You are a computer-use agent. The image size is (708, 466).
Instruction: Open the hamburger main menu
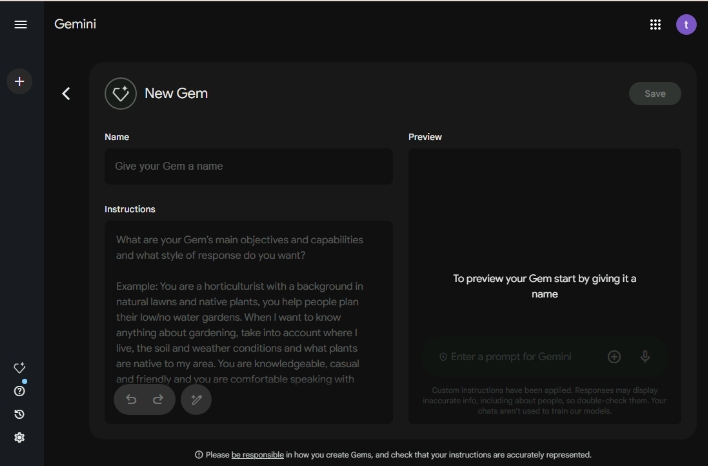20,24
